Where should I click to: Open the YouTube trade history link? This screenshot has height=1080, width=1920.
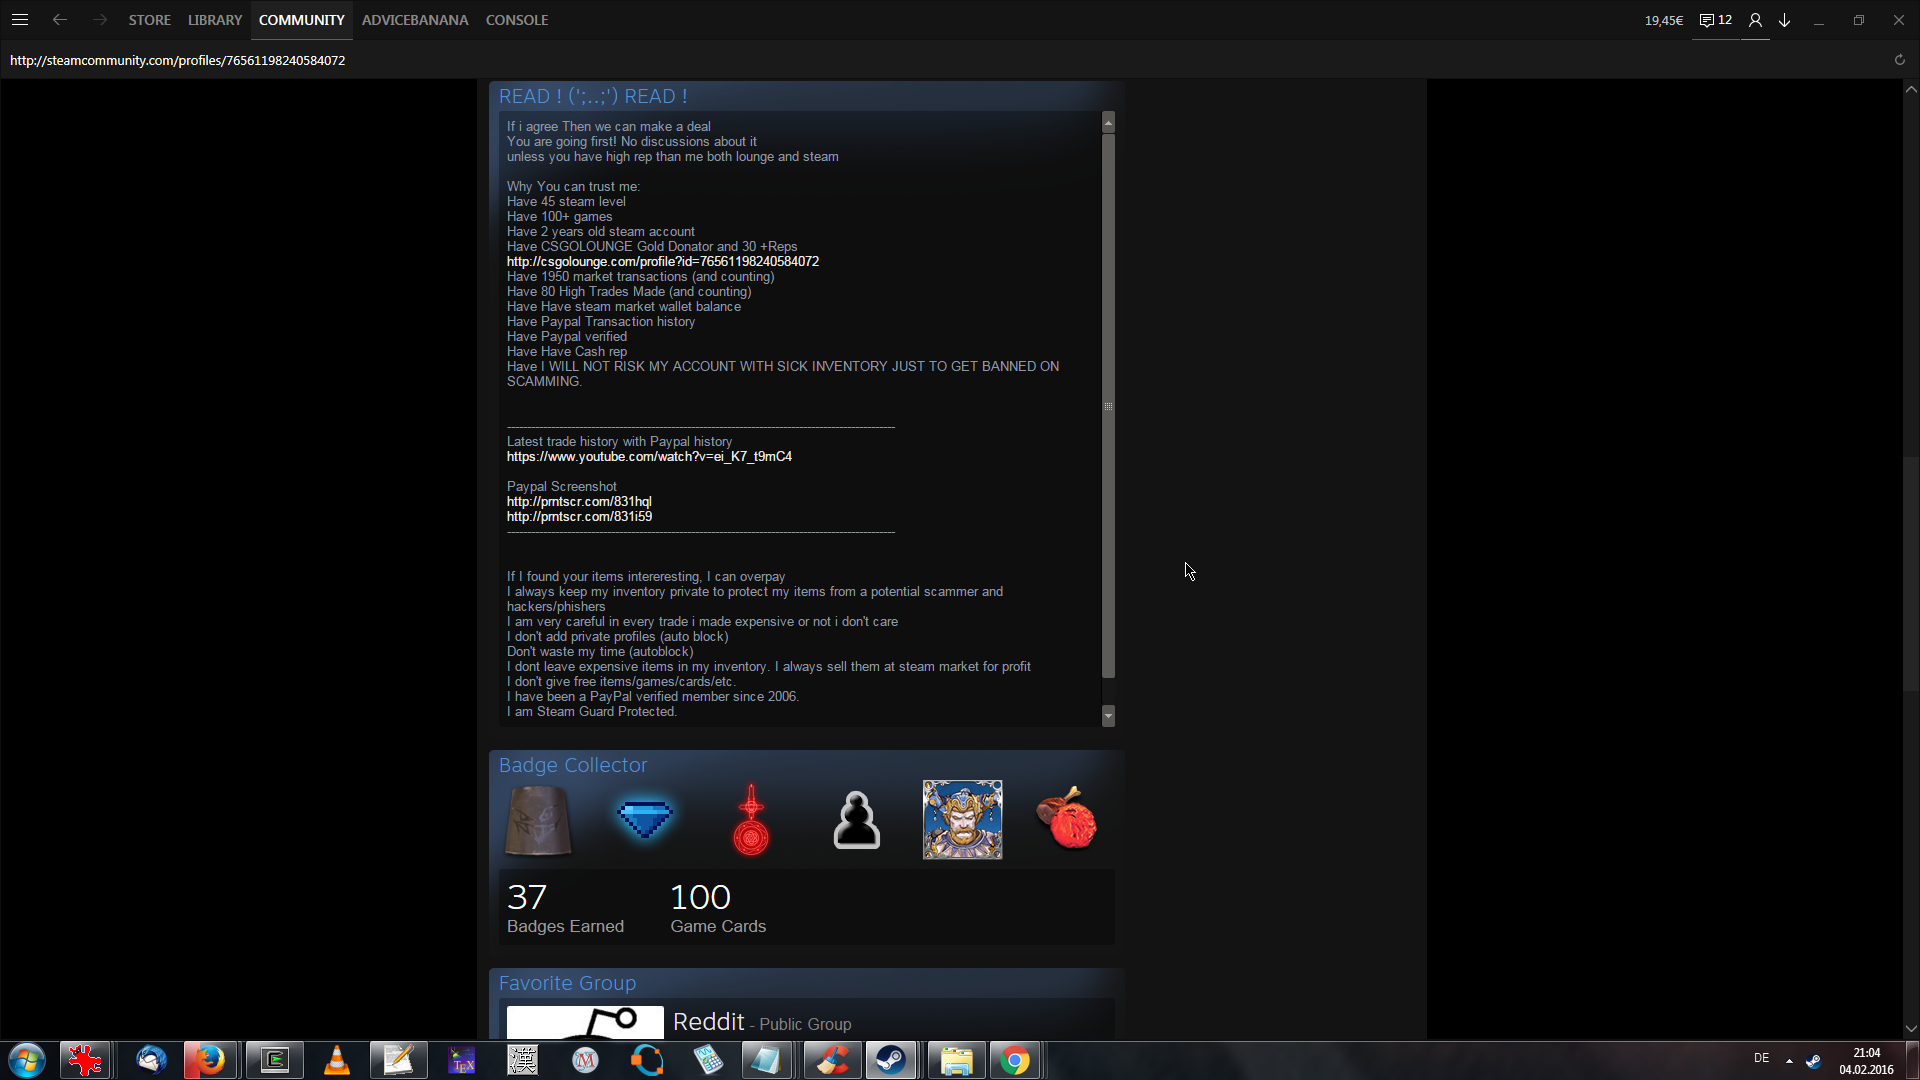[x=649, y=457]
